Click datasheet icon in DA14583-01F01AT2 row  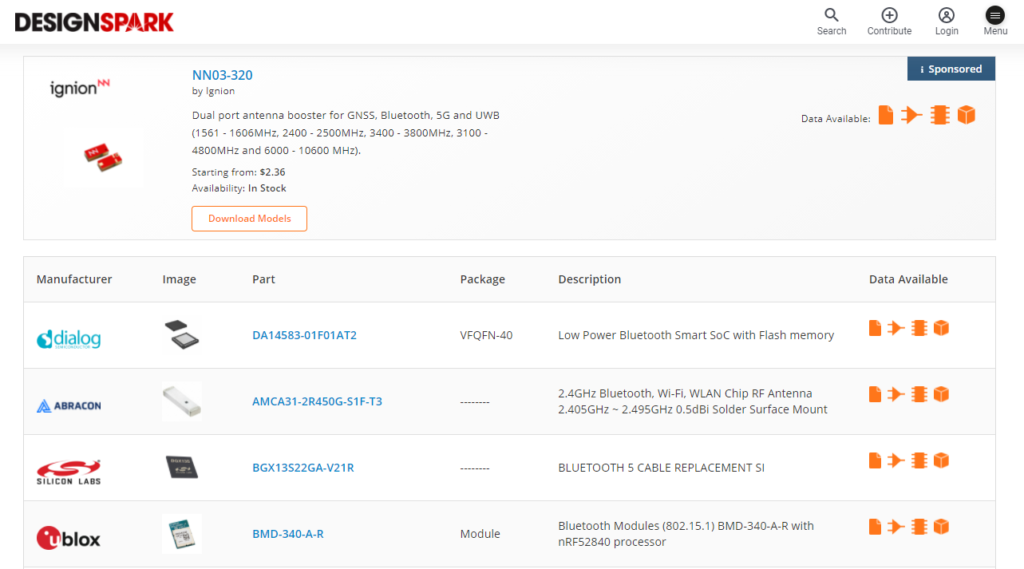tap(875, 328)
